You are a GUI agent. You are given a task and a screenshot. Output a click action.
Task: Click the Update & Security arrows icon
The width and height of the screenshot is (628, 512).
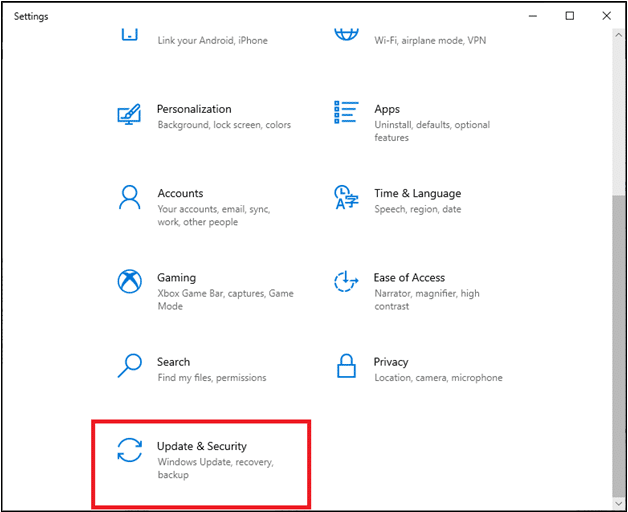129,450
